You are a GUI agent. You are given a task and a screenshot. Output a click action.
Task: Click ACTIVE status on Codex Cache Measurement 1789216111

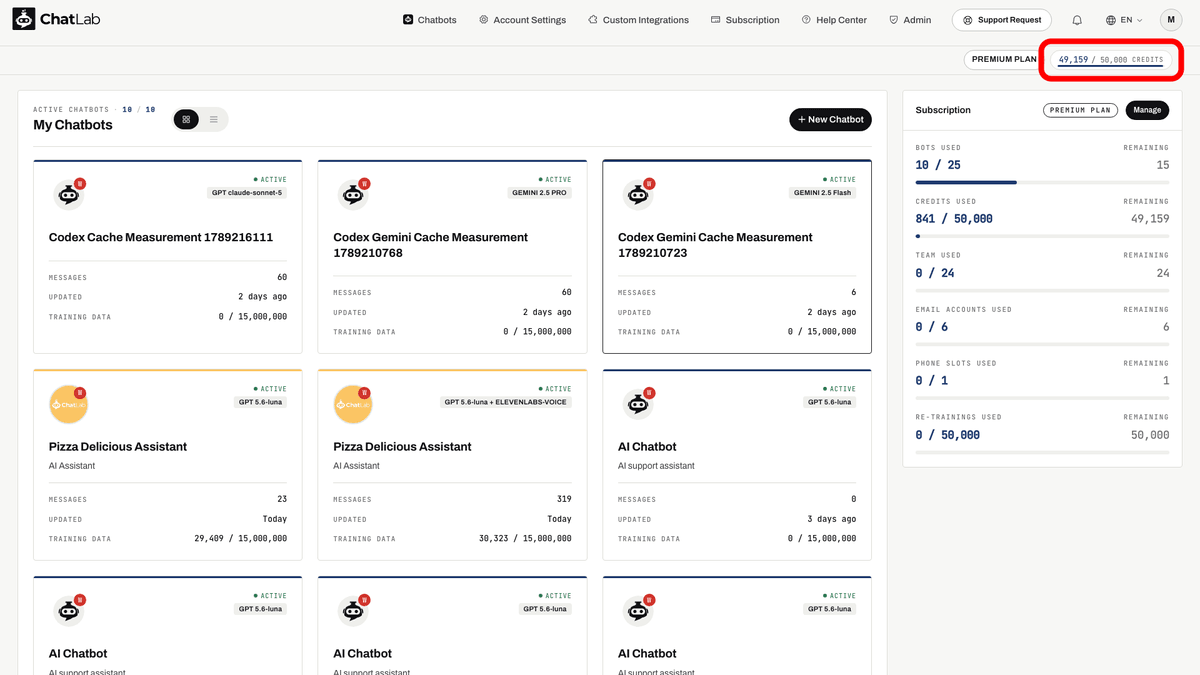point(270,180)
